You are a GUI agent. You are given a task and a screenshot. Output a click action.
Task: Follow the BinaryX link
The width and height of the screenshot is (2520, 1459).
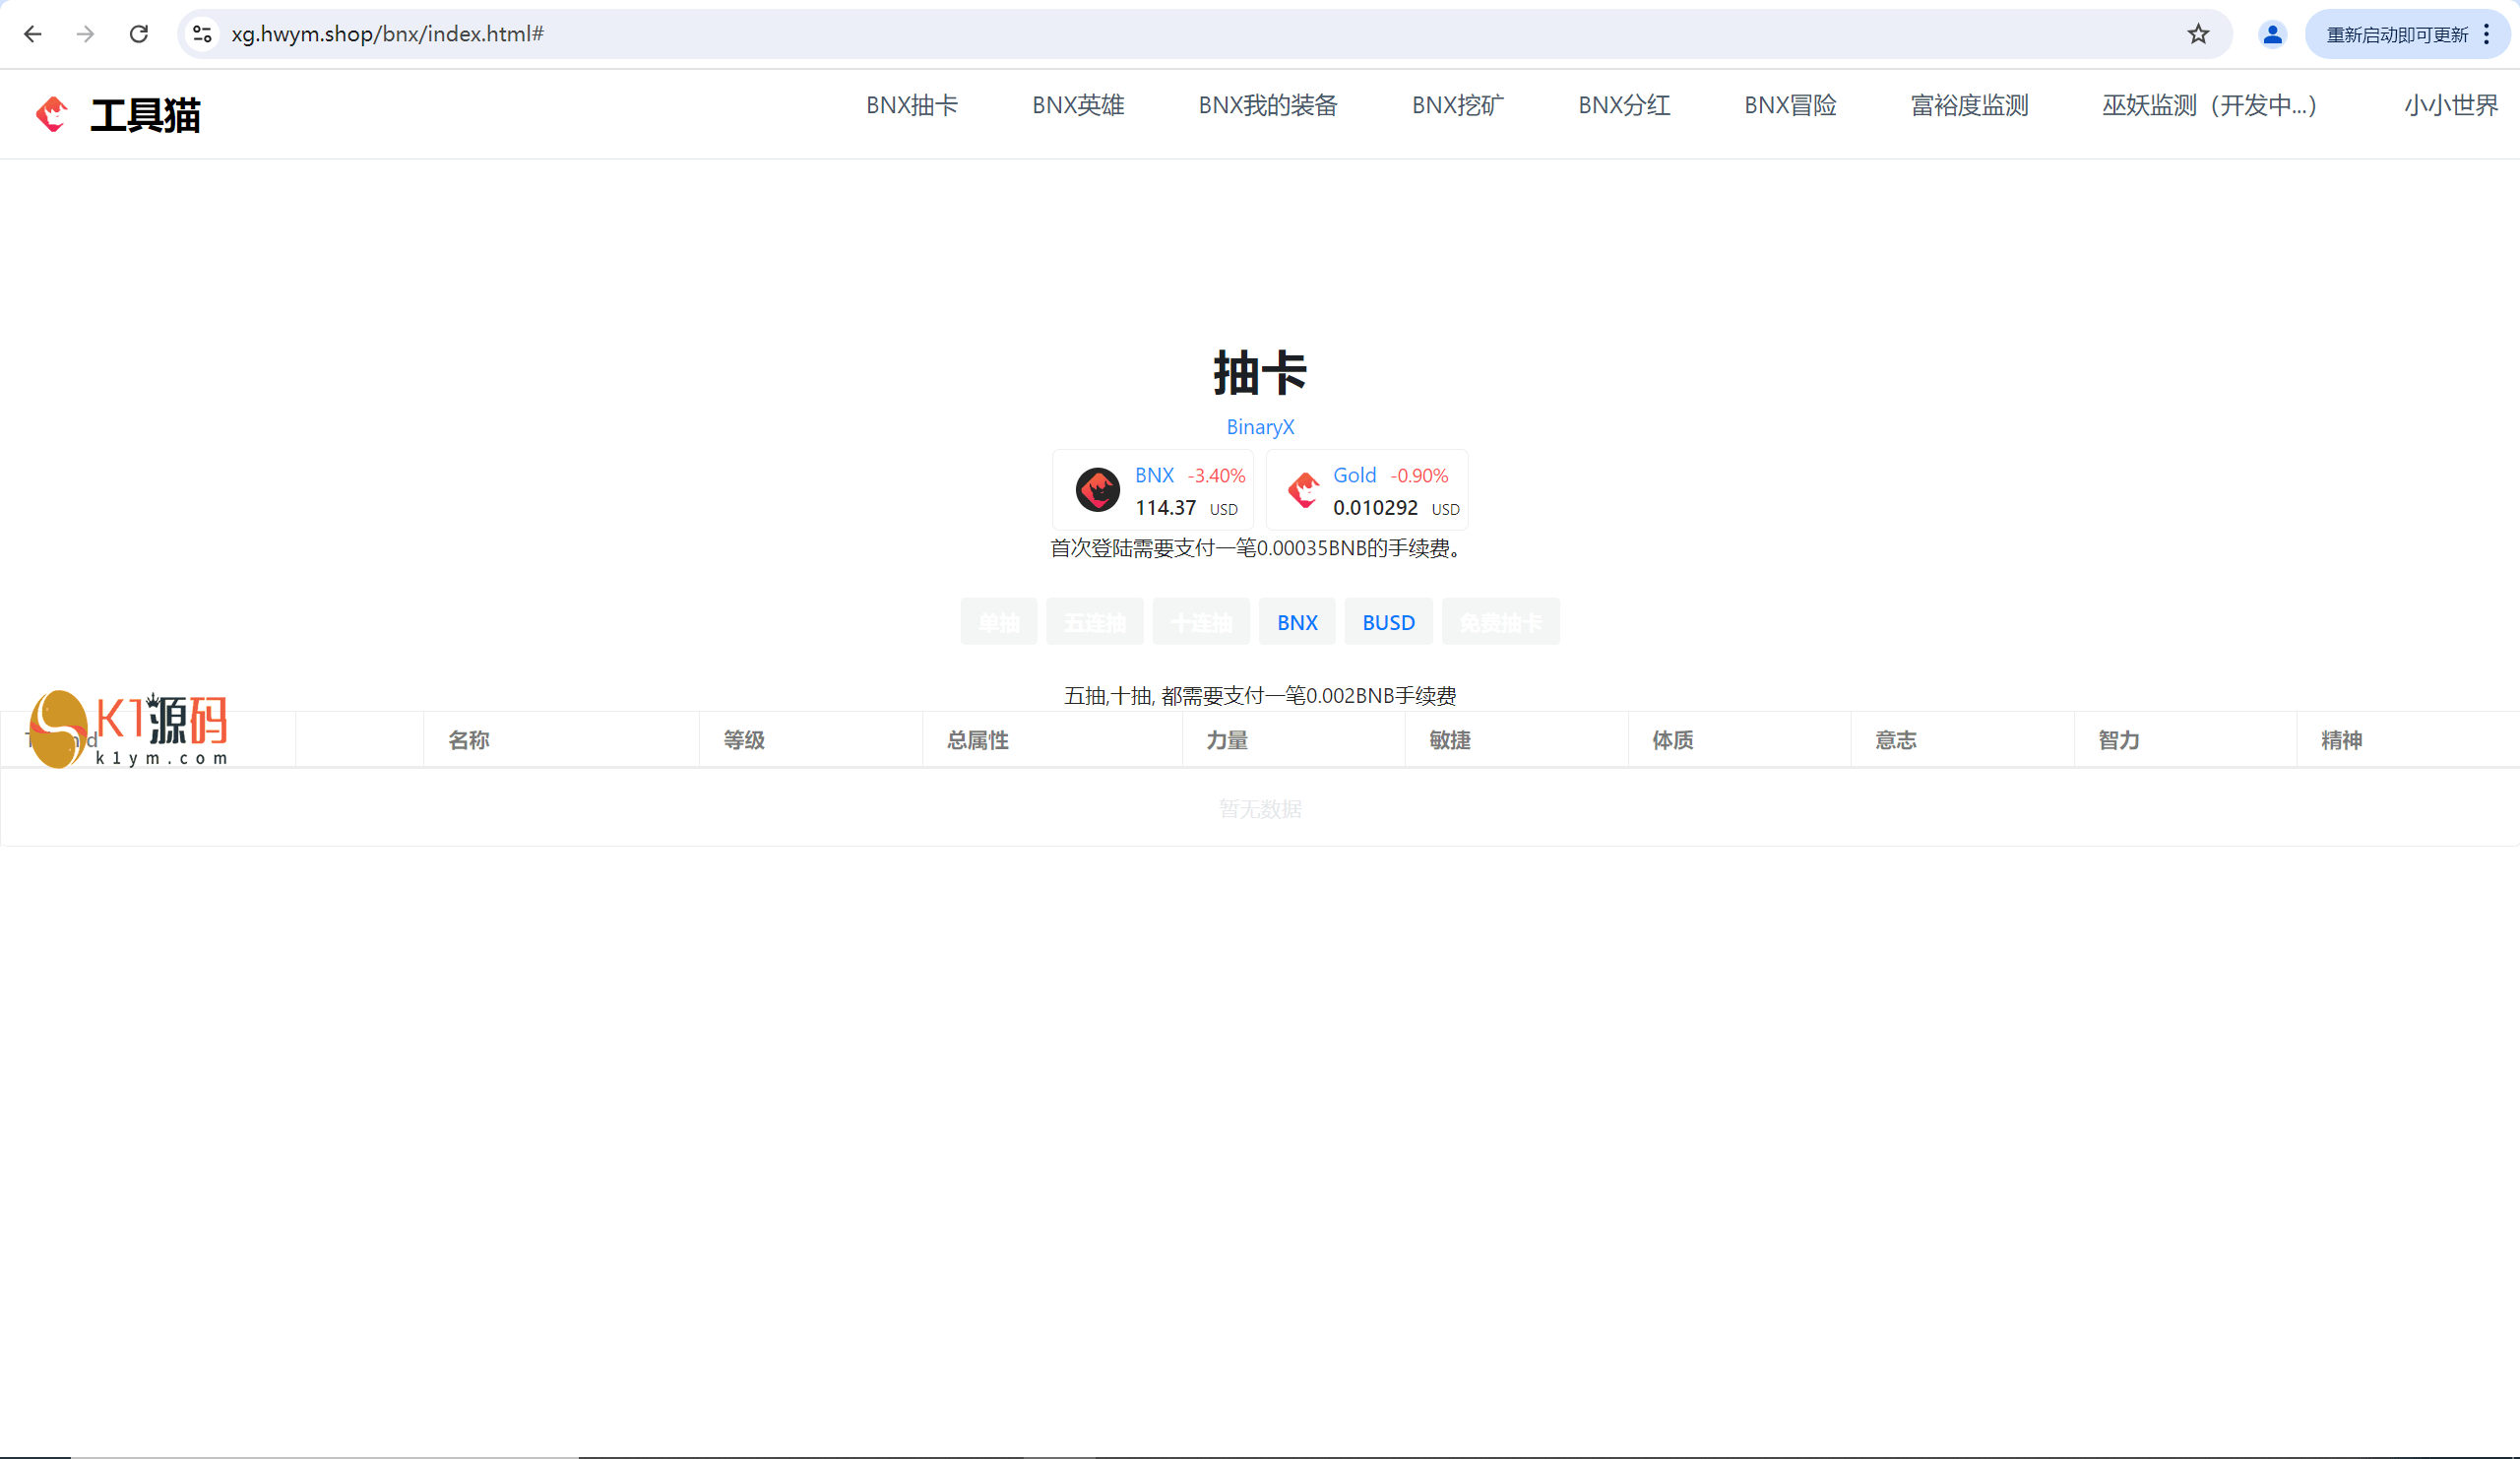tap(1260, 427)
